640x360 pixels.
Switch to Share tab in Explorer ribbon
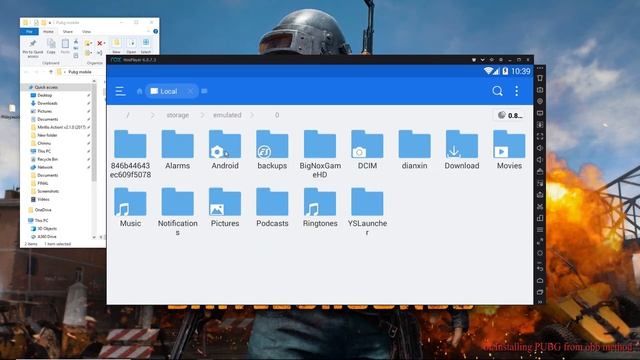[68, 31]
